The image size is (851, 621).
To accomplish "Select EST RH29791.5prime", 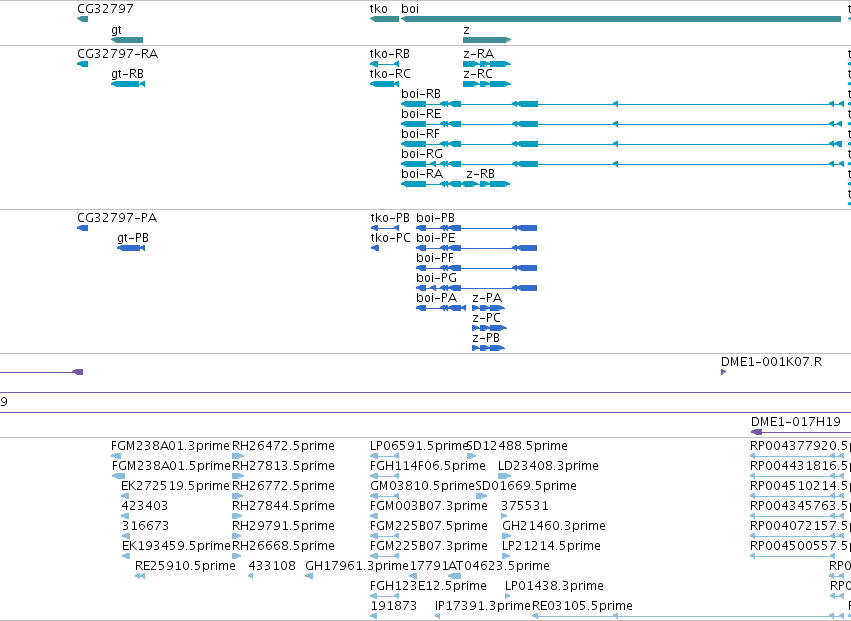I will coord(236,536).
